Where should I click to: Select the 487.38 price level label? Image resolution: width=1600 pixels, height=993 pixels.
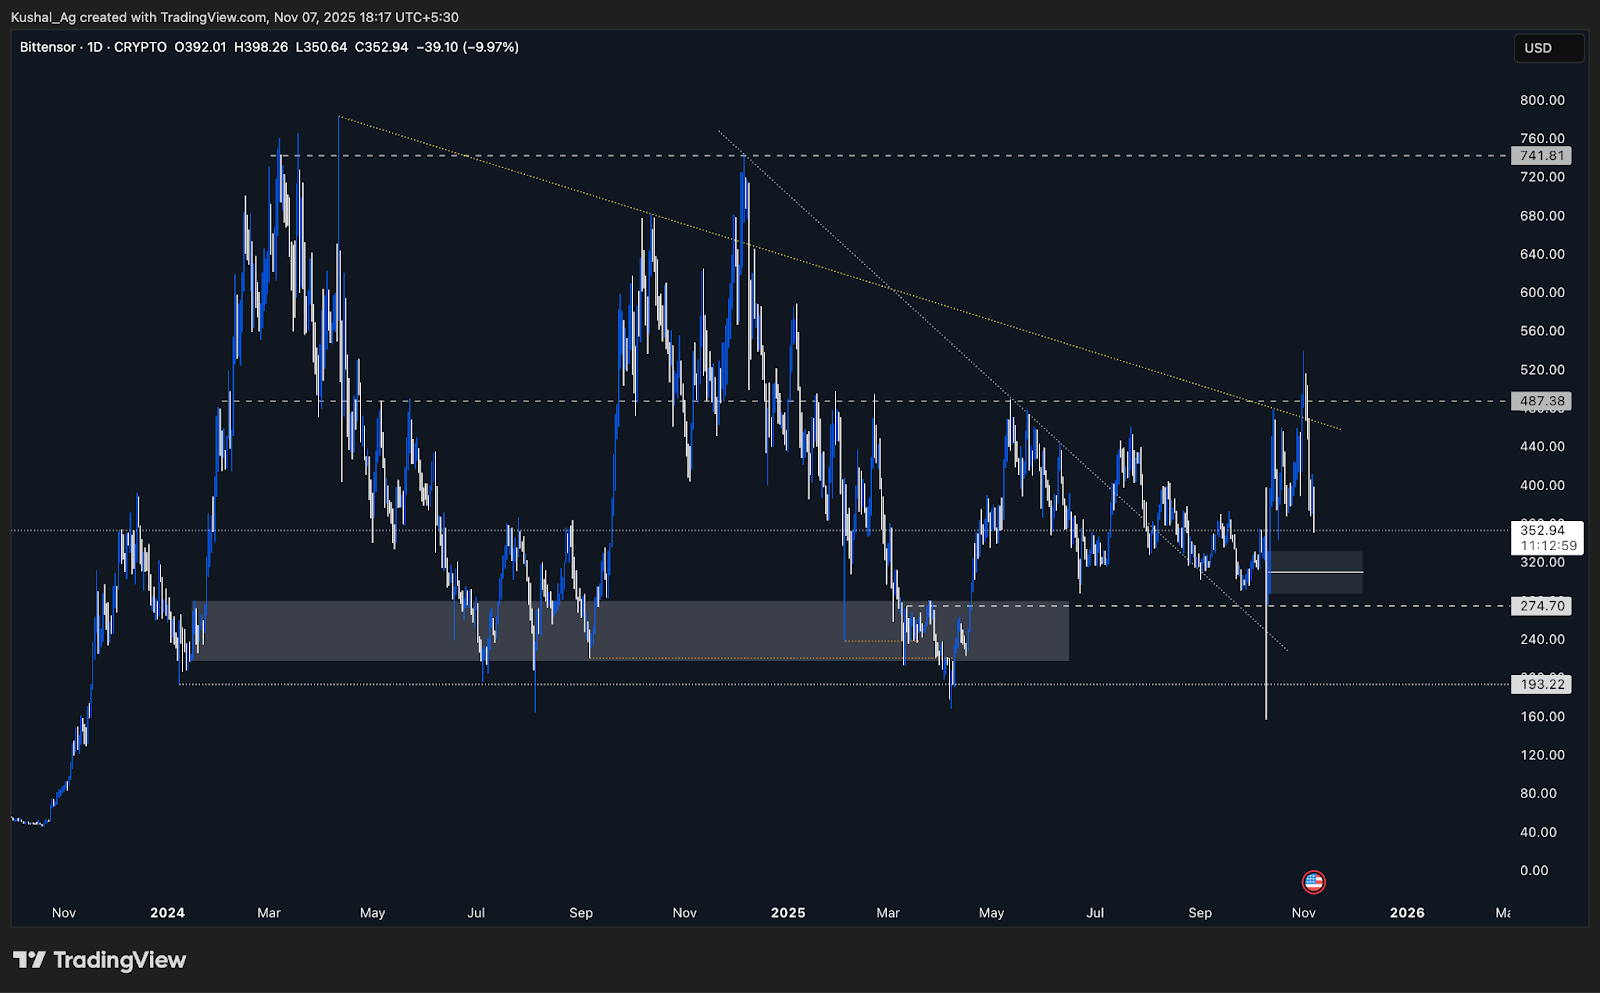pyautogui.click(x=1541, y=401)
